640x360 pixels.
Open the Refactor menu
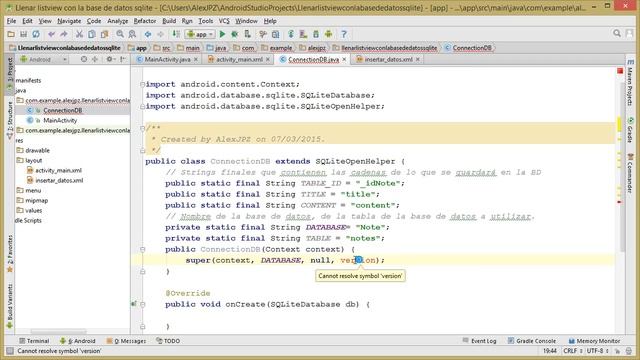(145, 21)
